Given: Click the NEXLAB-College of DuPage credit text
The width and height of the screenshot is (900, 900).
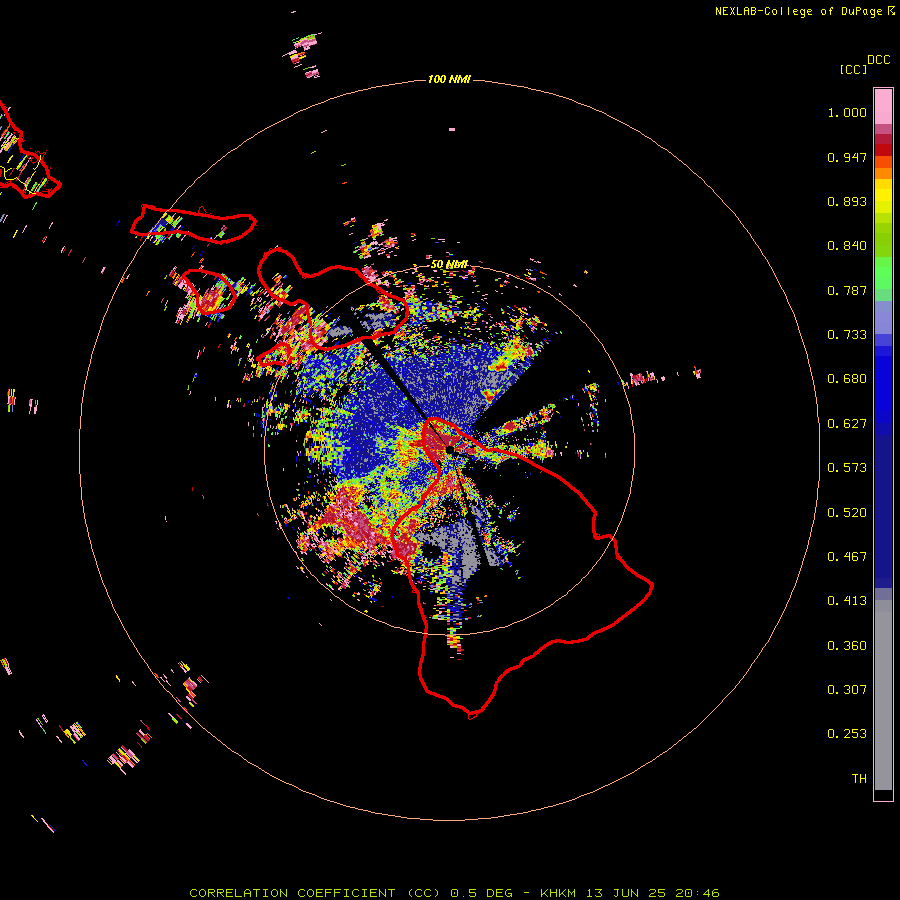Looking at the screenshot, I should [x=798, y=11].
